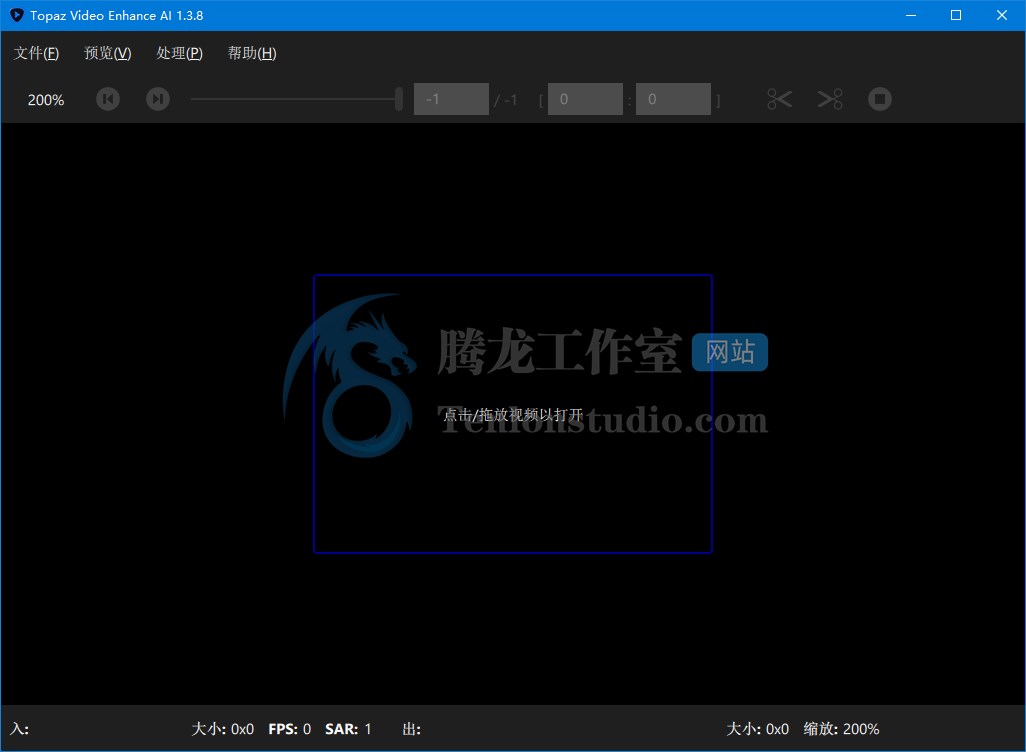Image resolution: width=1026 pixels, height=752 pixels.
Task: Click the SAR: 1 status entry
Action: click(348, 728)
